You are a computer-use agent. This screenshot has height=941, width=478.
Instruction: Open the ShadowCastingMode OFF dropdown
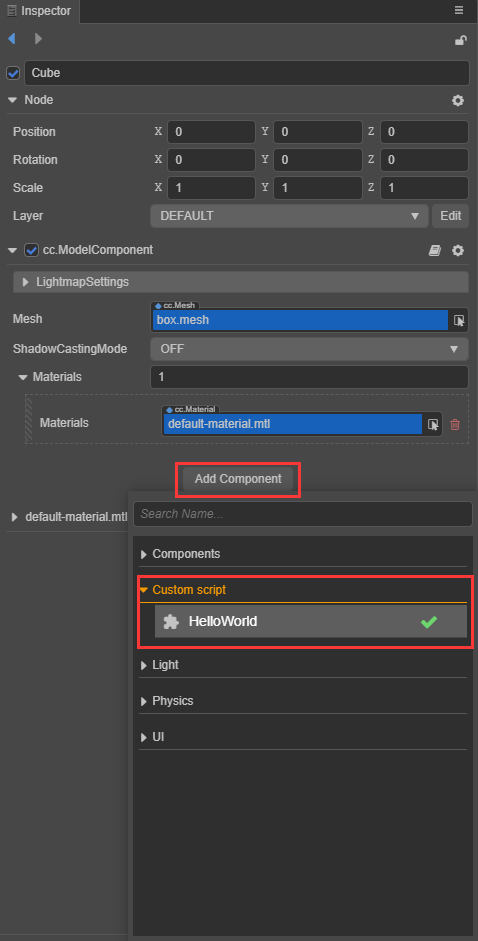pyautogui.click(x=309, y=349)
